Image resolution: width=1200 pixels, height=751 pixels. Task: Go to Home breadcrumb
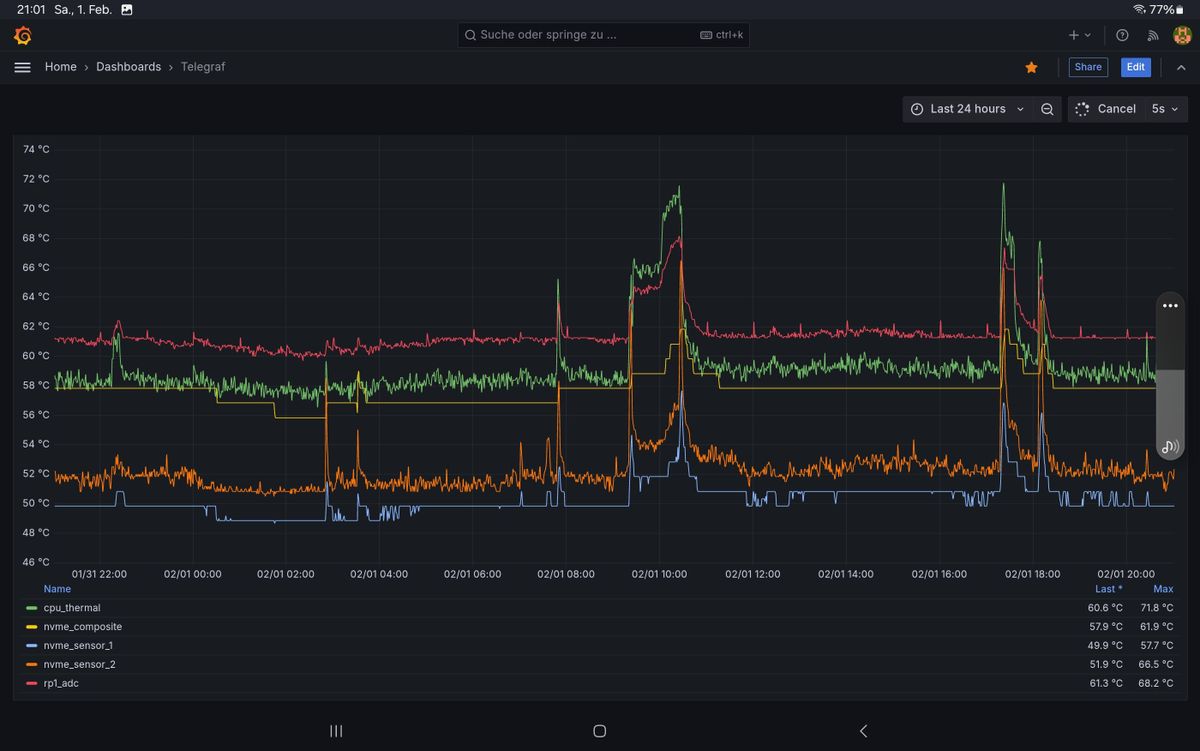[x=60, y=67]
